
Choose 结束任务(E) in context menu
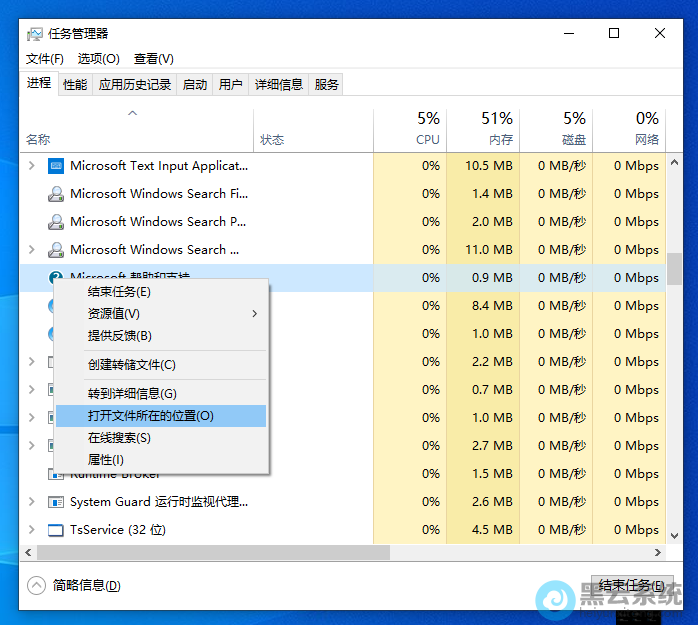coord(161,292)
